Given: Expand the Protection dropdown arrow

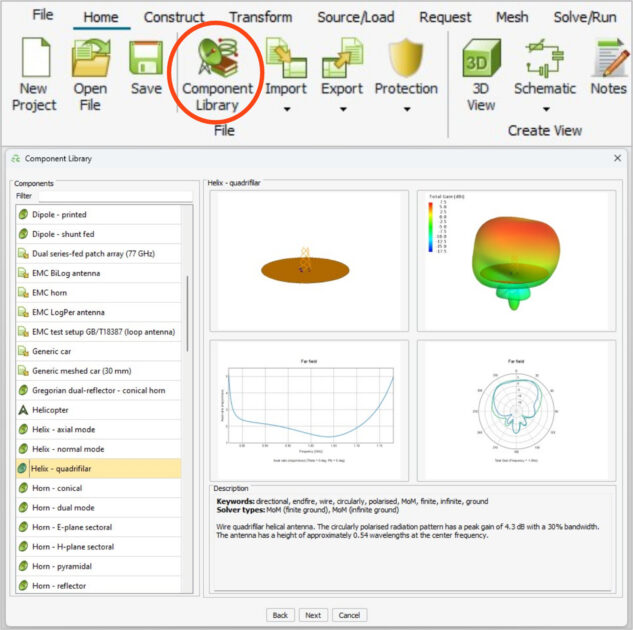Looking at the screenshot, I should 406,109.
